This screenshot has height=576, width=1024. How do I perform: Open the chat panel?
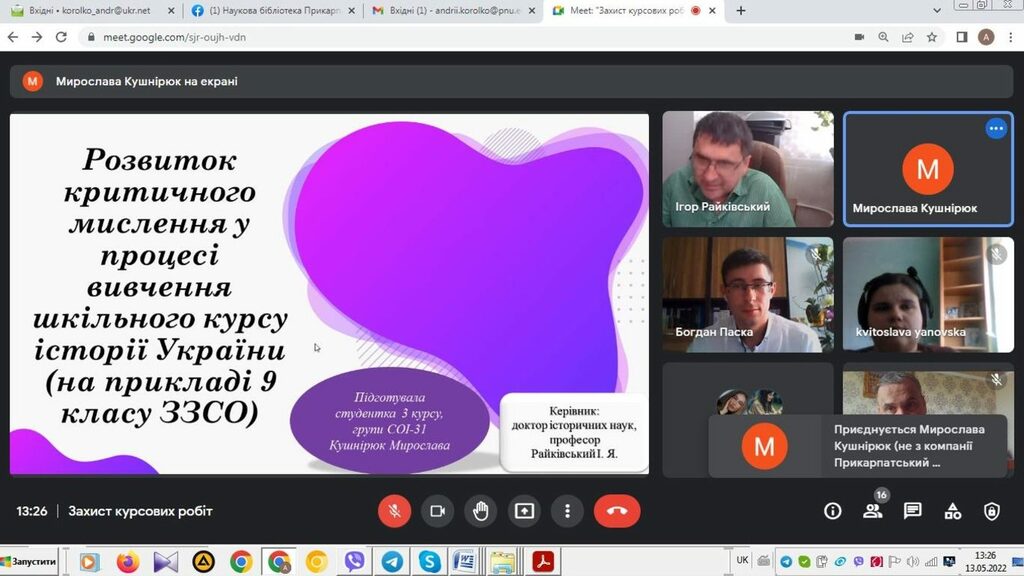click(912, 511)
